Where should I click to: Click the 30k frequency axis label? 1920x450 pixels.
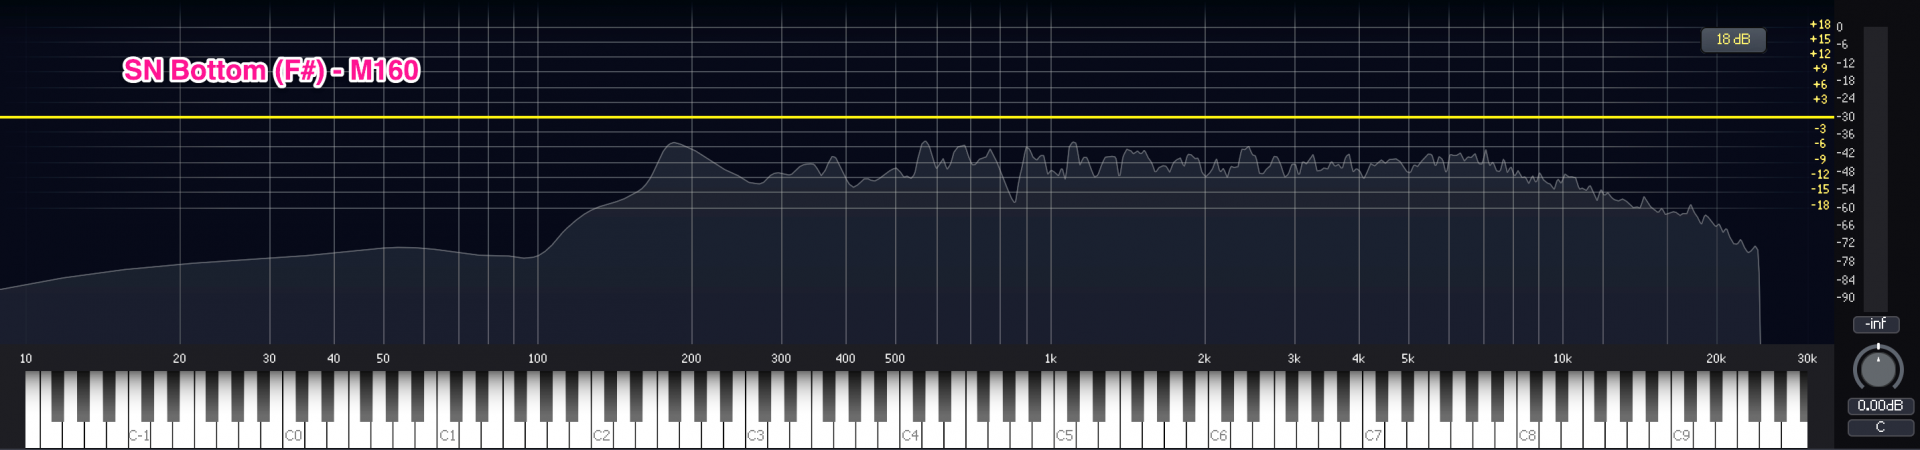click(x=1807, y=358)
